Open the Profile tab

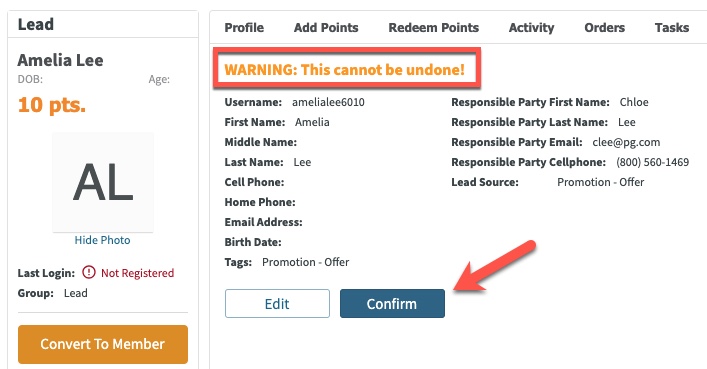click(244, 28)
